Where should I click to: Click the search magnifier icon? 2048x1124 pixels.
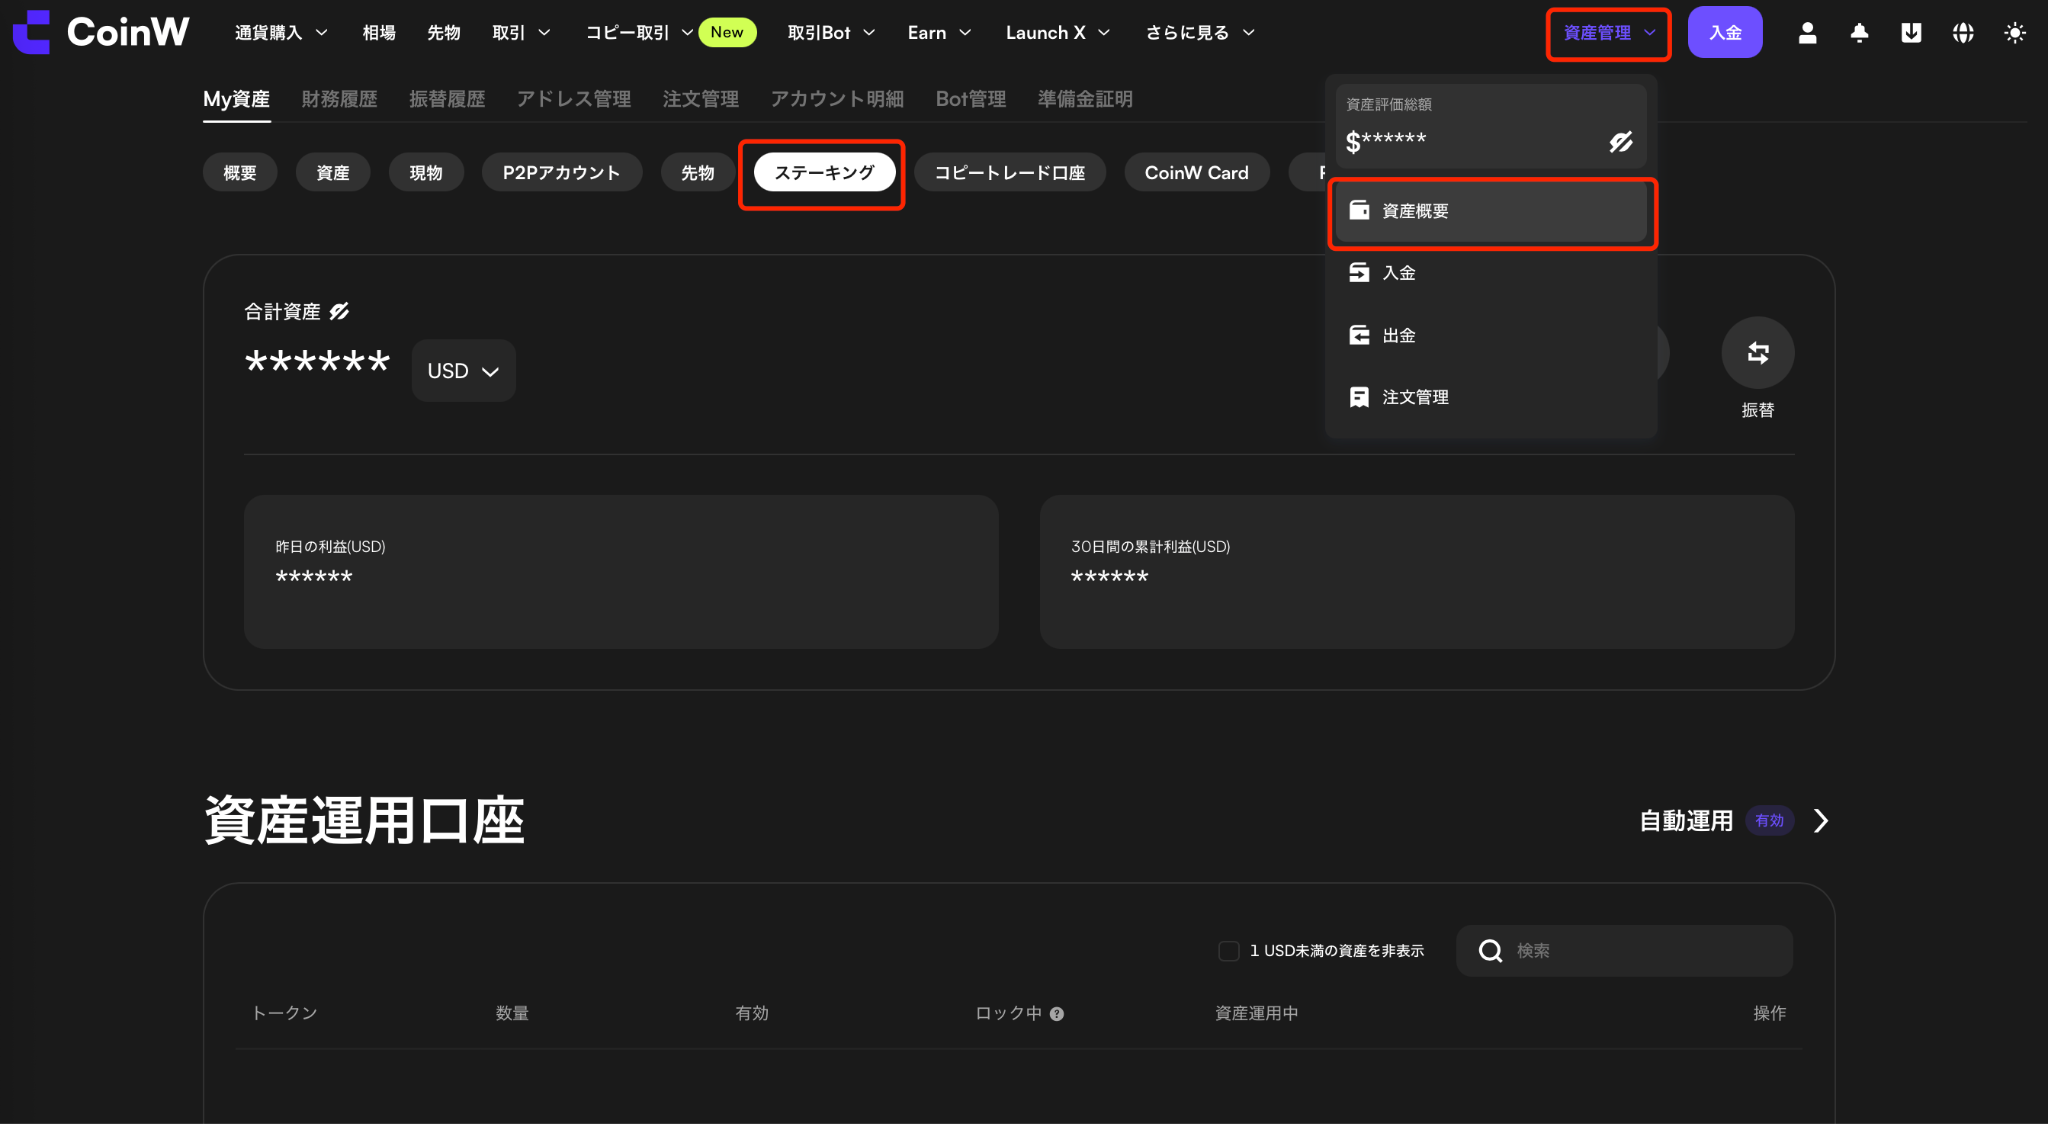[x=1490, y=951]
